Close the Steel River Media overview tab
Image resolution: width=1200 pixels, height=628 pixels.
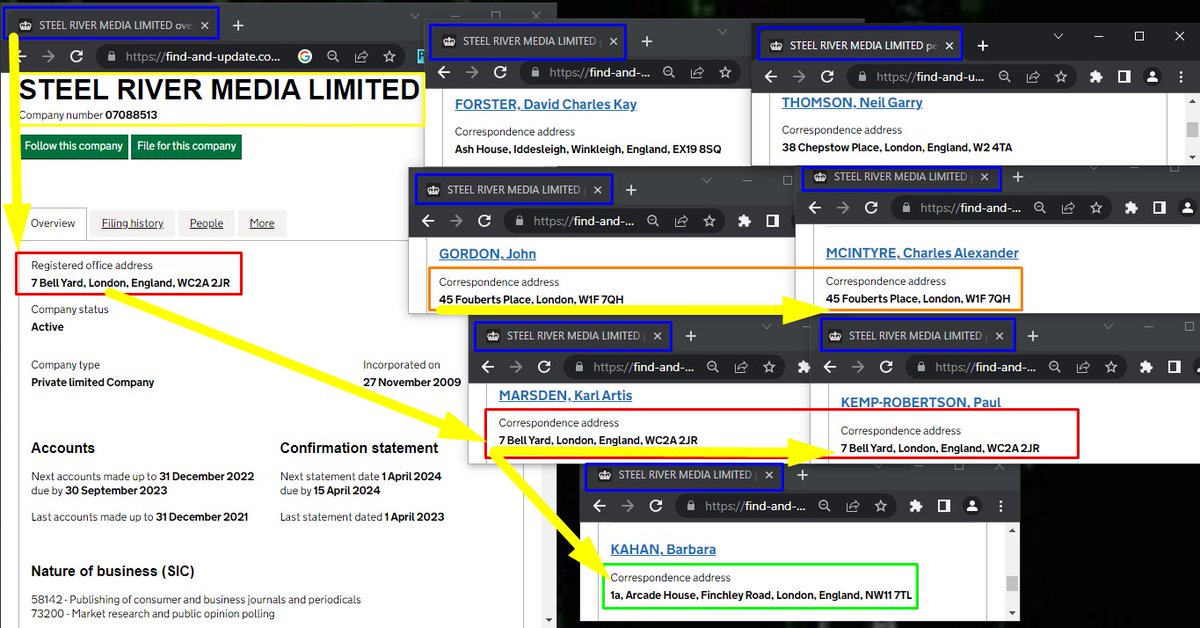(205, 25)
